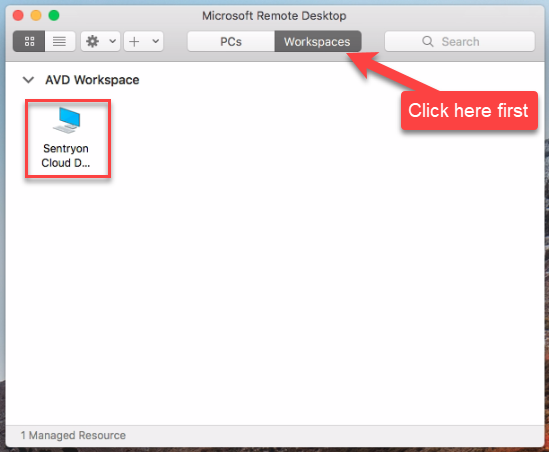Minimize the window with yellow button
The height and width of the screenshot is (452, 549).
pyautogui.click(x=36, y=16)
